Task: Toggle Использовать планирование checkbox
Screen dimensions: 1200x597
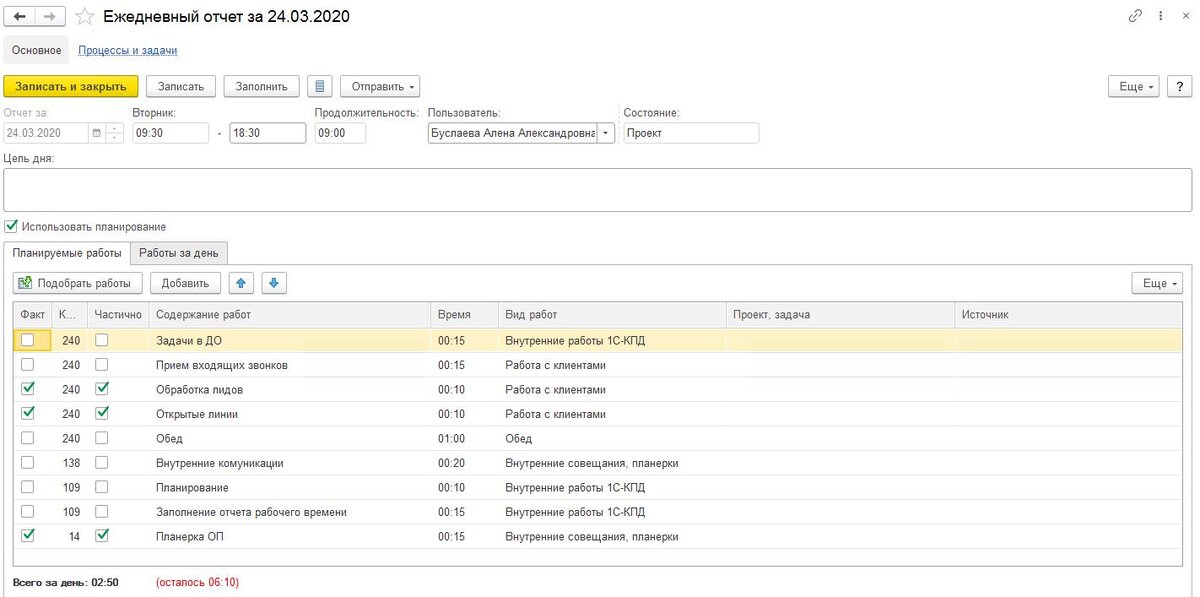Action: (x=12, y=227)
